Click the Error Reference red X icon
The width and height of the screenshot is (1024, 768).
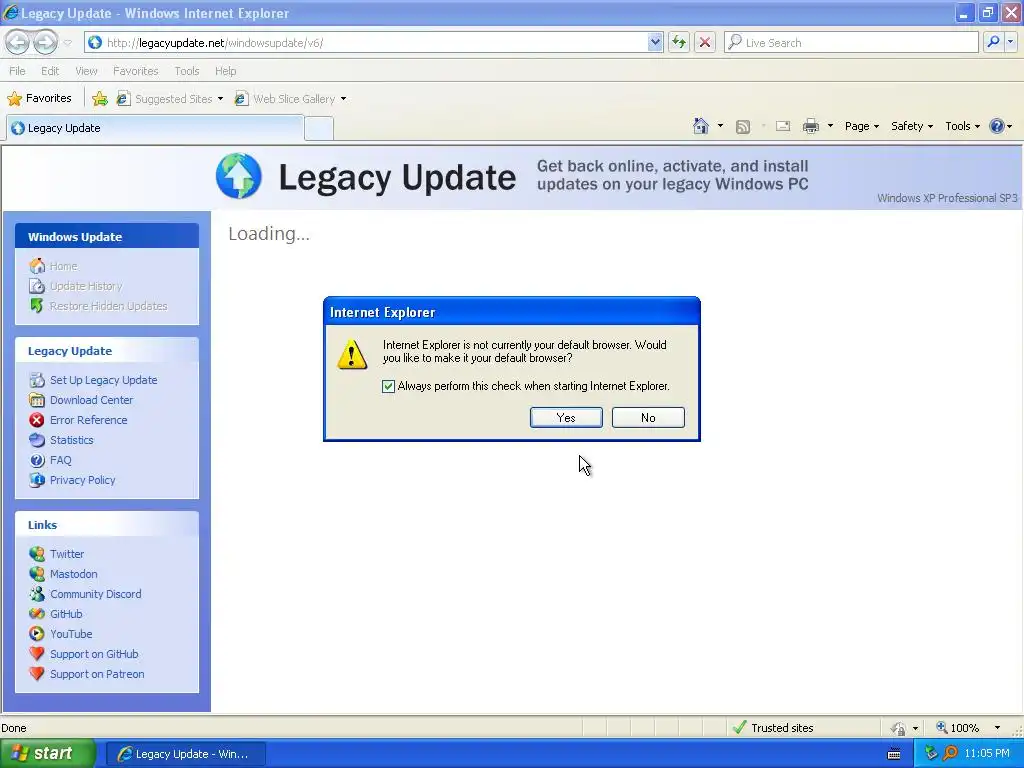tap(37, 420)
